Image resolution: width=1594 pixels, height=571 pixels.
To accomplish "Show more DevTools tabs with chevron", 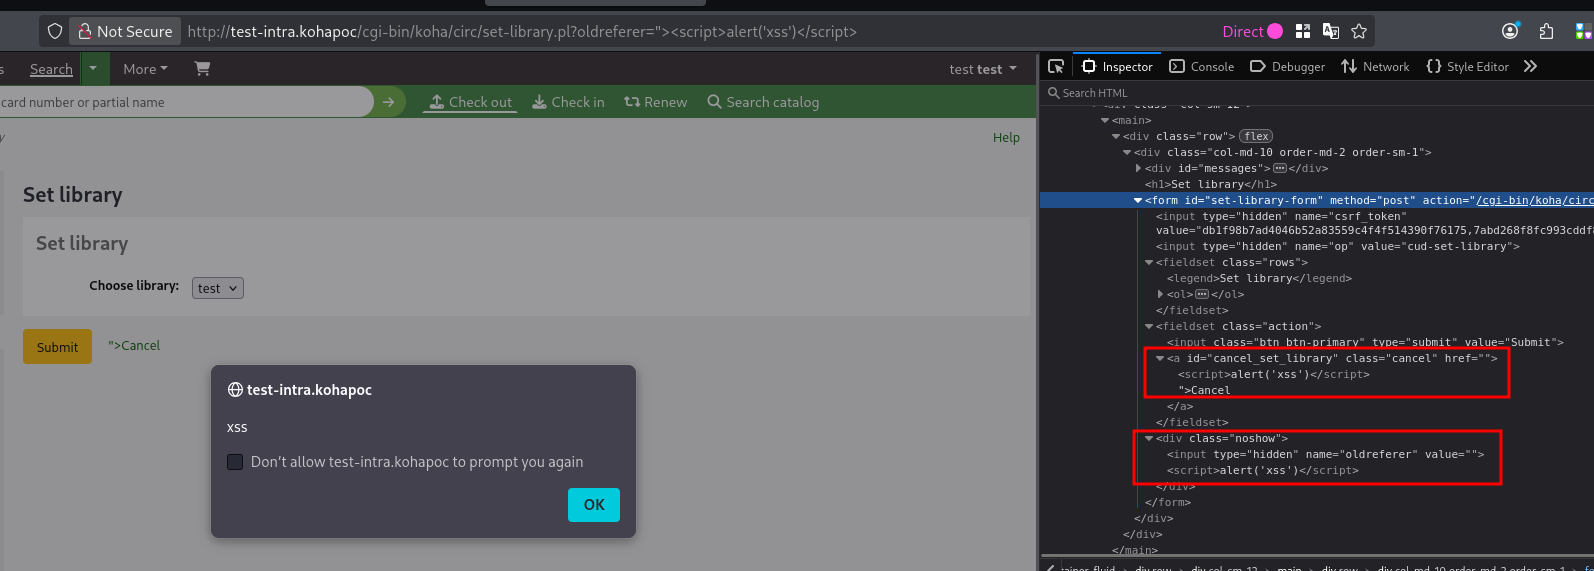I will pyautogui.click(x=1530, y=67).
